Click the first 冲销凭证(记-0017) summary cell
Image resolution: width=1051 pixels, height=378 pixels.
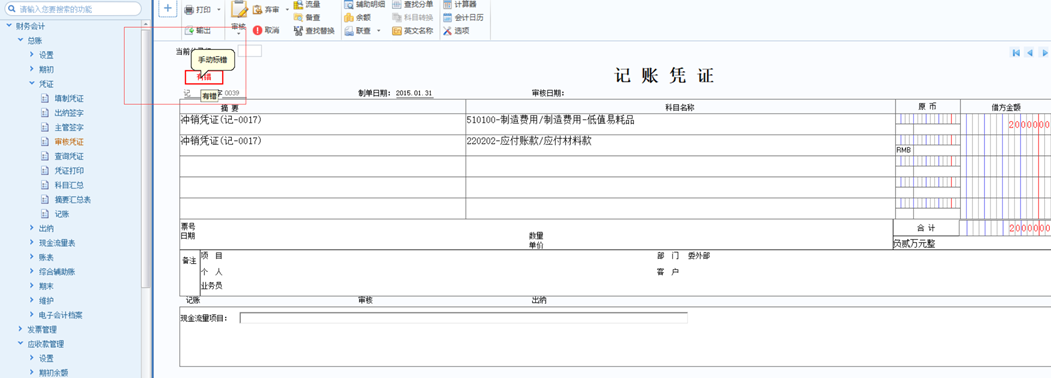(322, 124)
